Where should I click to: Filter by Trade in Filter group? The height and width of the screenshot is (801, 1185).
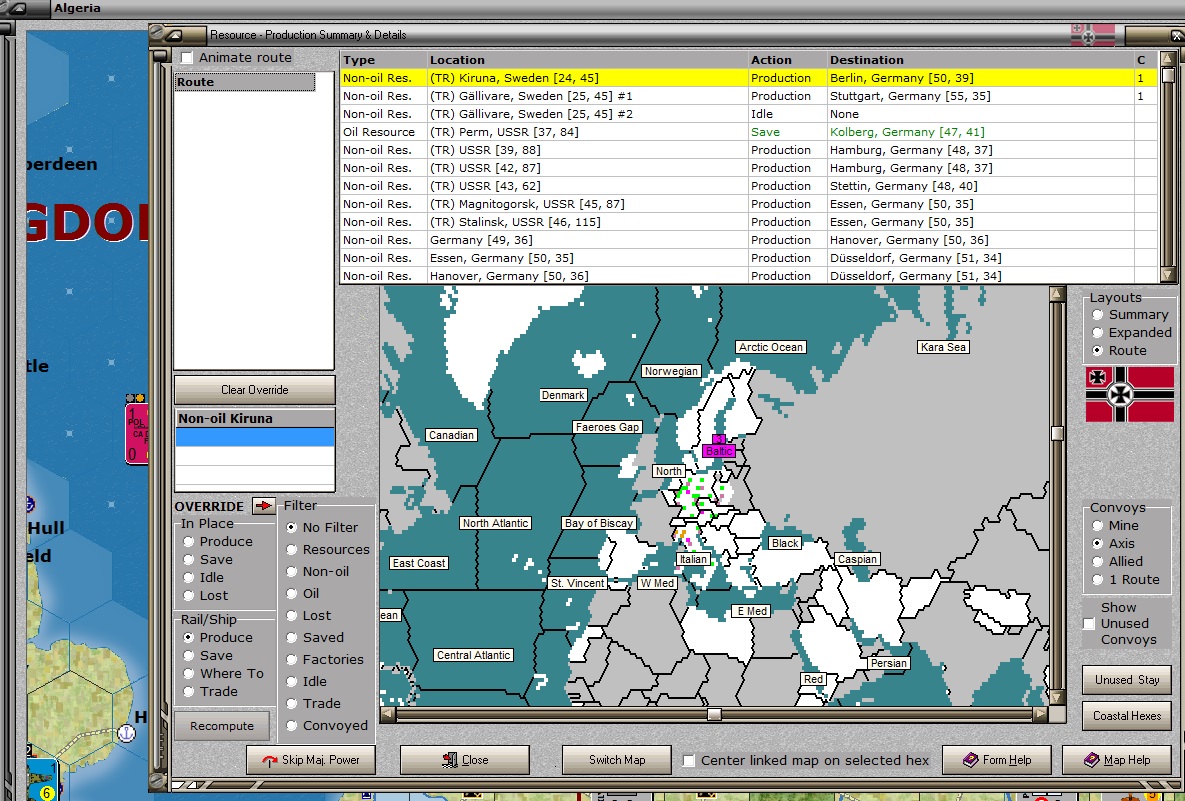click(292, 704)
